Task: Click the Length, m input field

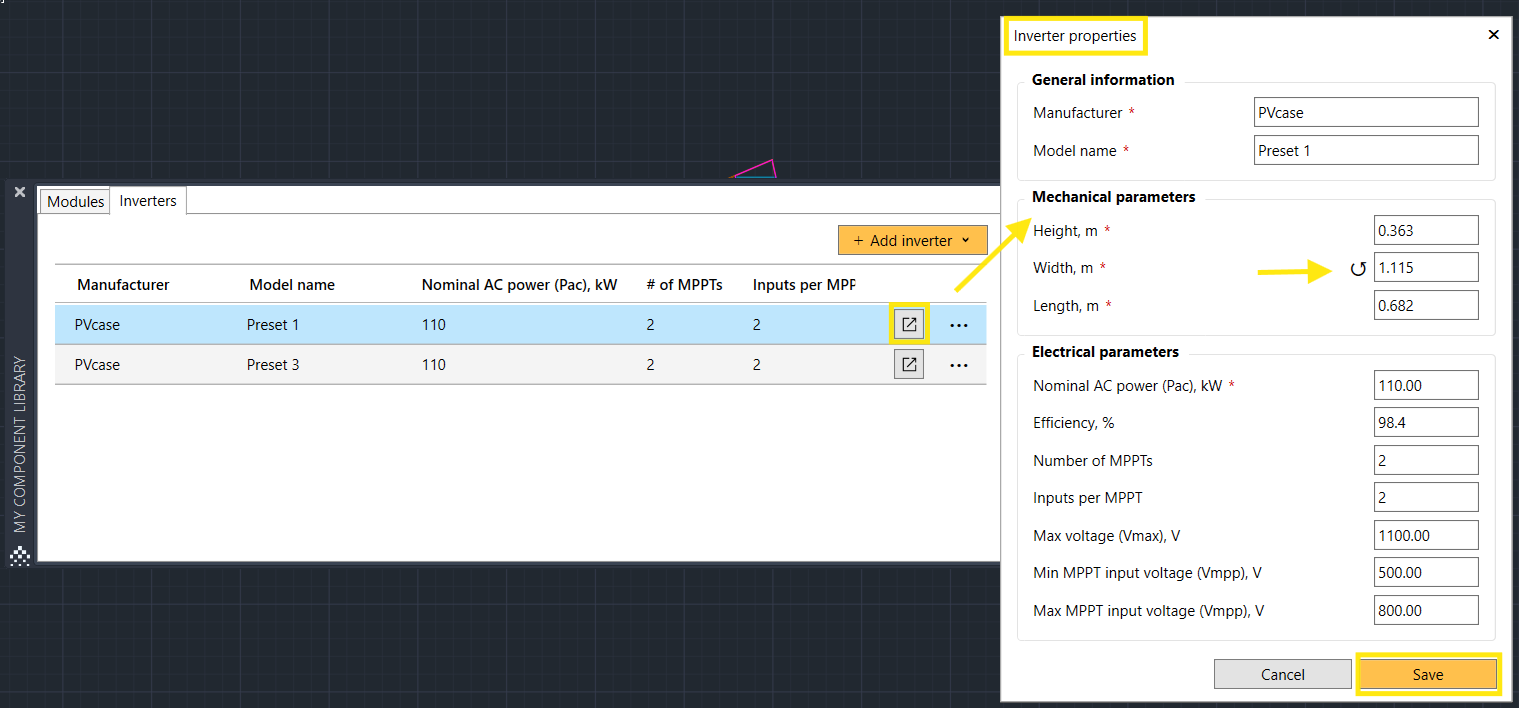Action: pyautogui.click(x=1426, y=305)
